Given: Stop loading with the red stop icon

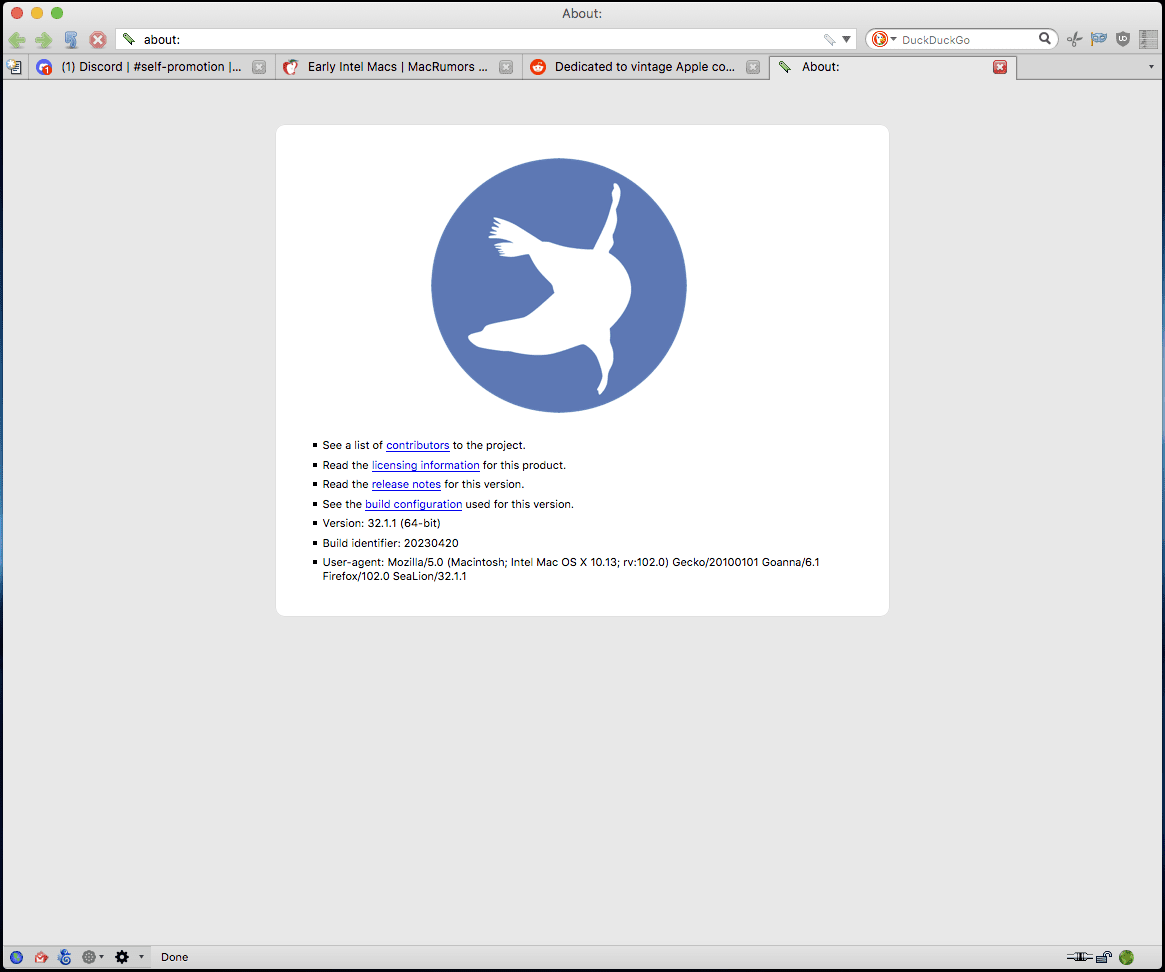Looking at the screenshot, I should [x=97, y=40].
